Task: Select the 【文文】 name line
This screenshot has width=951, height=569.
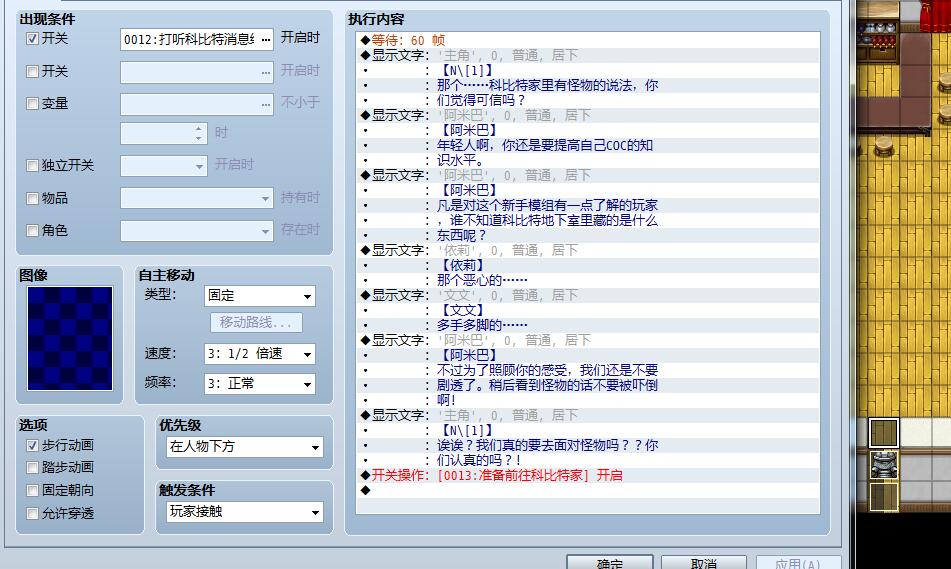Action: pyautogui.click(x=588, y=311)
